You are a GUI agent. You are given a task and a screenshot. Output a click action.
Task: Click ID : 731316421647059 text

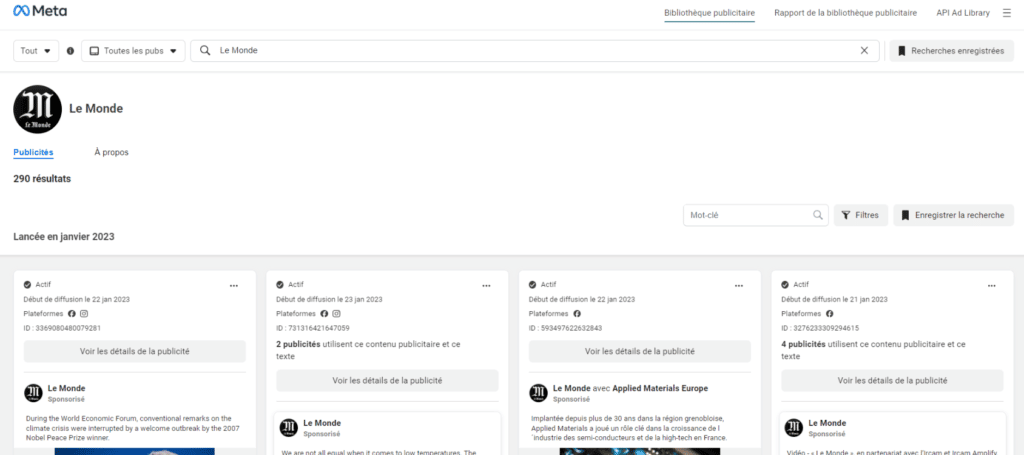313,328
